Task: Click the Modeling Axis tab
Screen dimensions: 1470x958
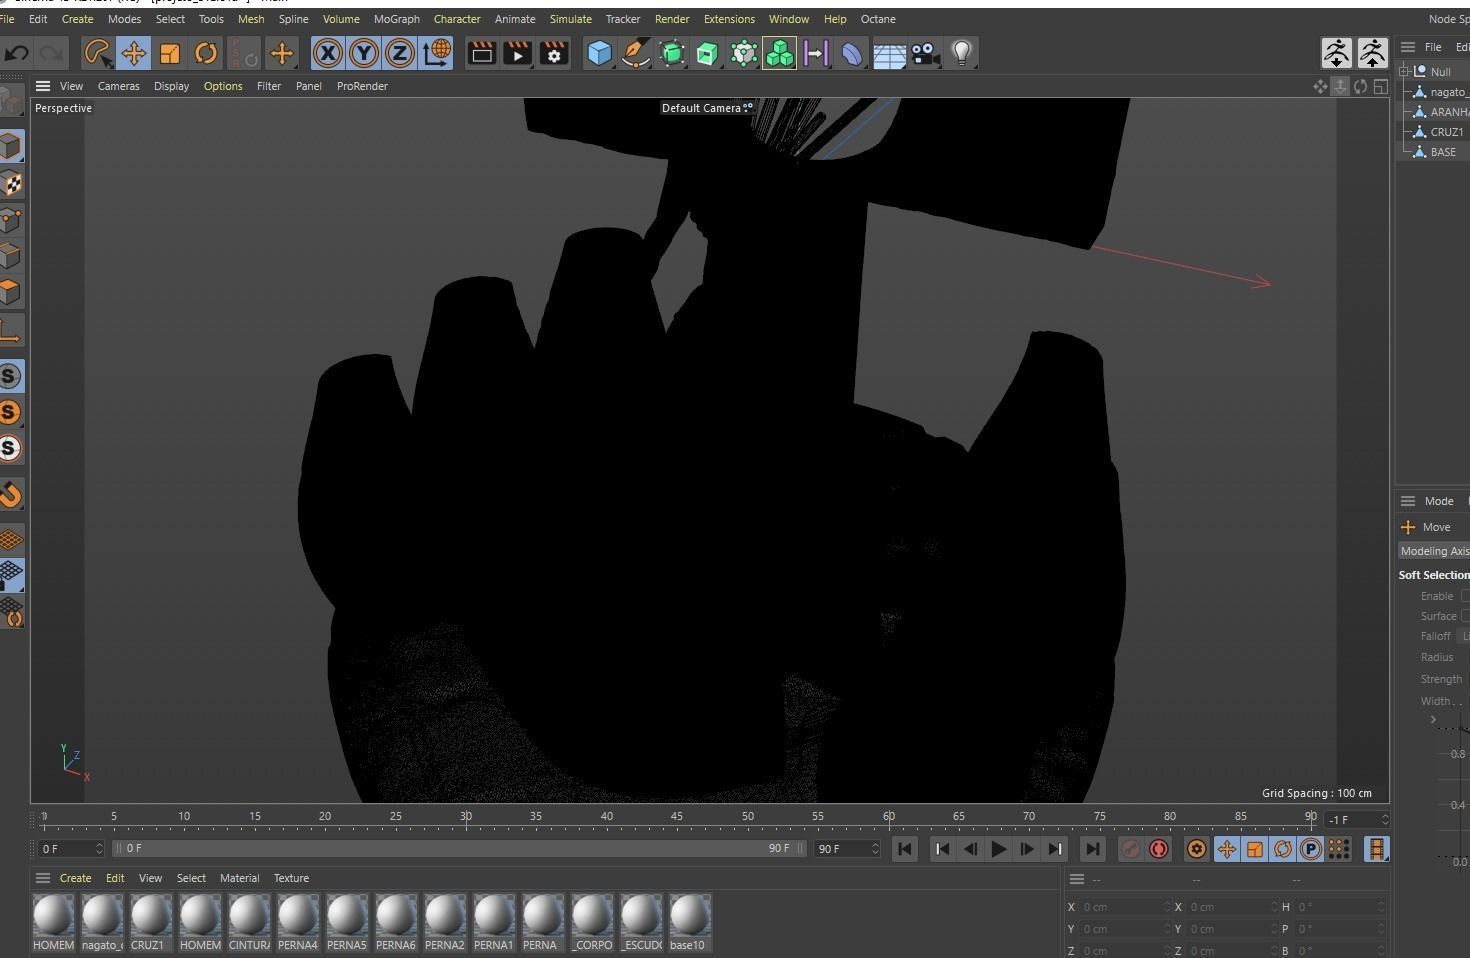Action: 1434,551
